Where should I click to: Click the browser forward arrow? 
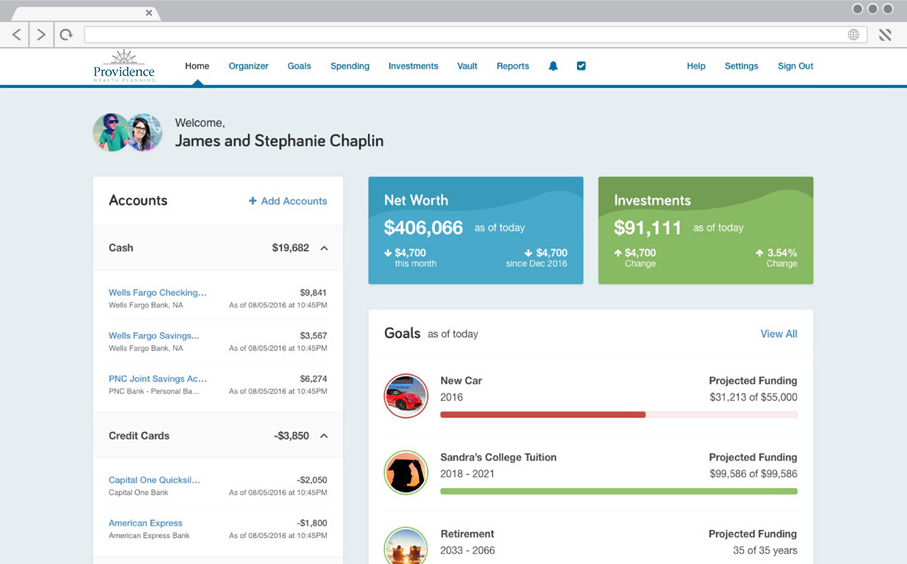(41, 34)
